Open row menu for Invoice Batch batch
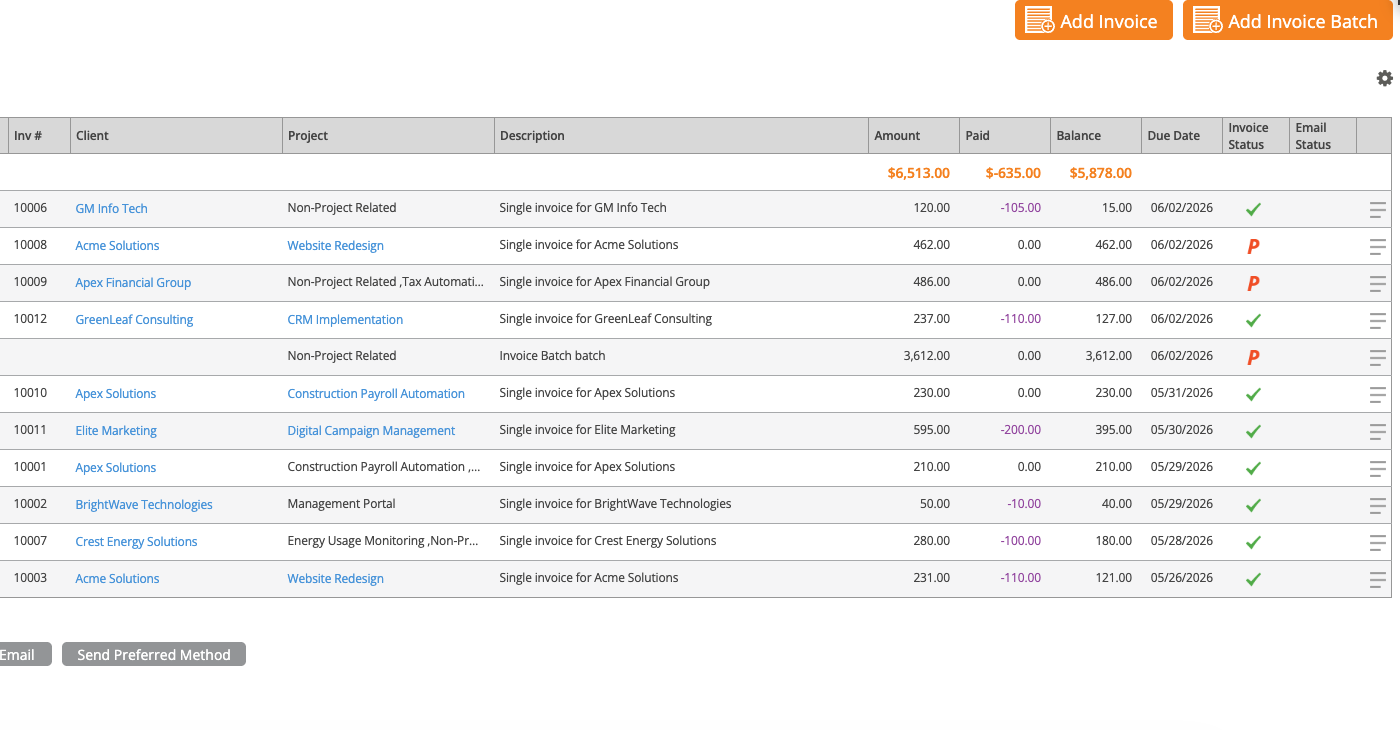 tap(1378, 357)
